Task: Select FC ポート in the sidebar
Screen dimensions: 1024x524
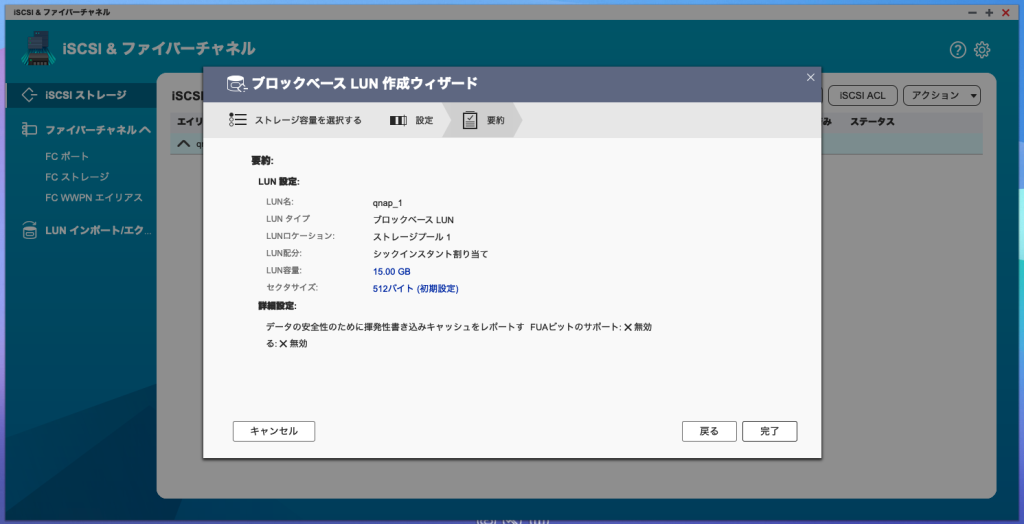Action: point(67,157)
